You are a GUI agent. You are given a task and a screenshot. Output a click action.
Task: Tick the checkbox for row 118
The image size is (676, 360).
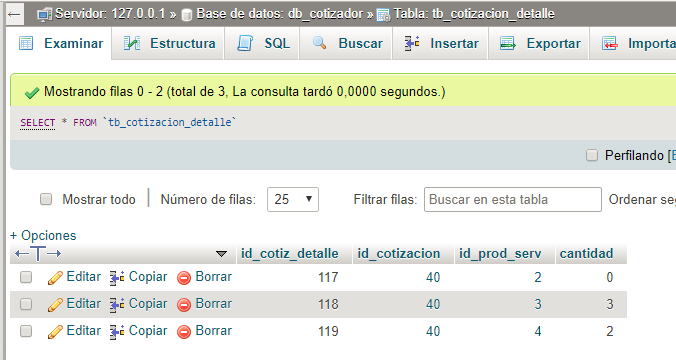pyautogui.click(x=26, y=304)
